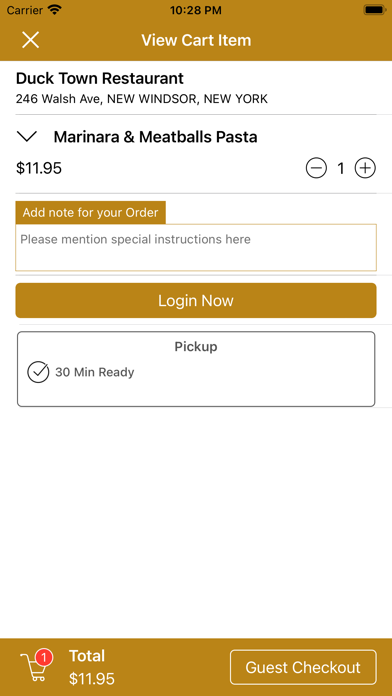Image resolution: width=392 pixels, height=696 pixels.
Task: Click the Login Now button
Action: coord(196,301)
